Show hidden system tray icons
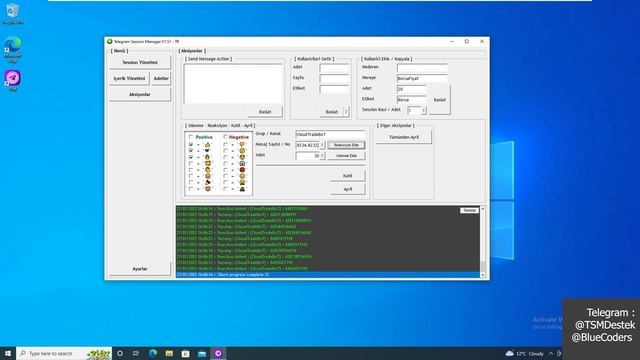 tap(551, 353)
